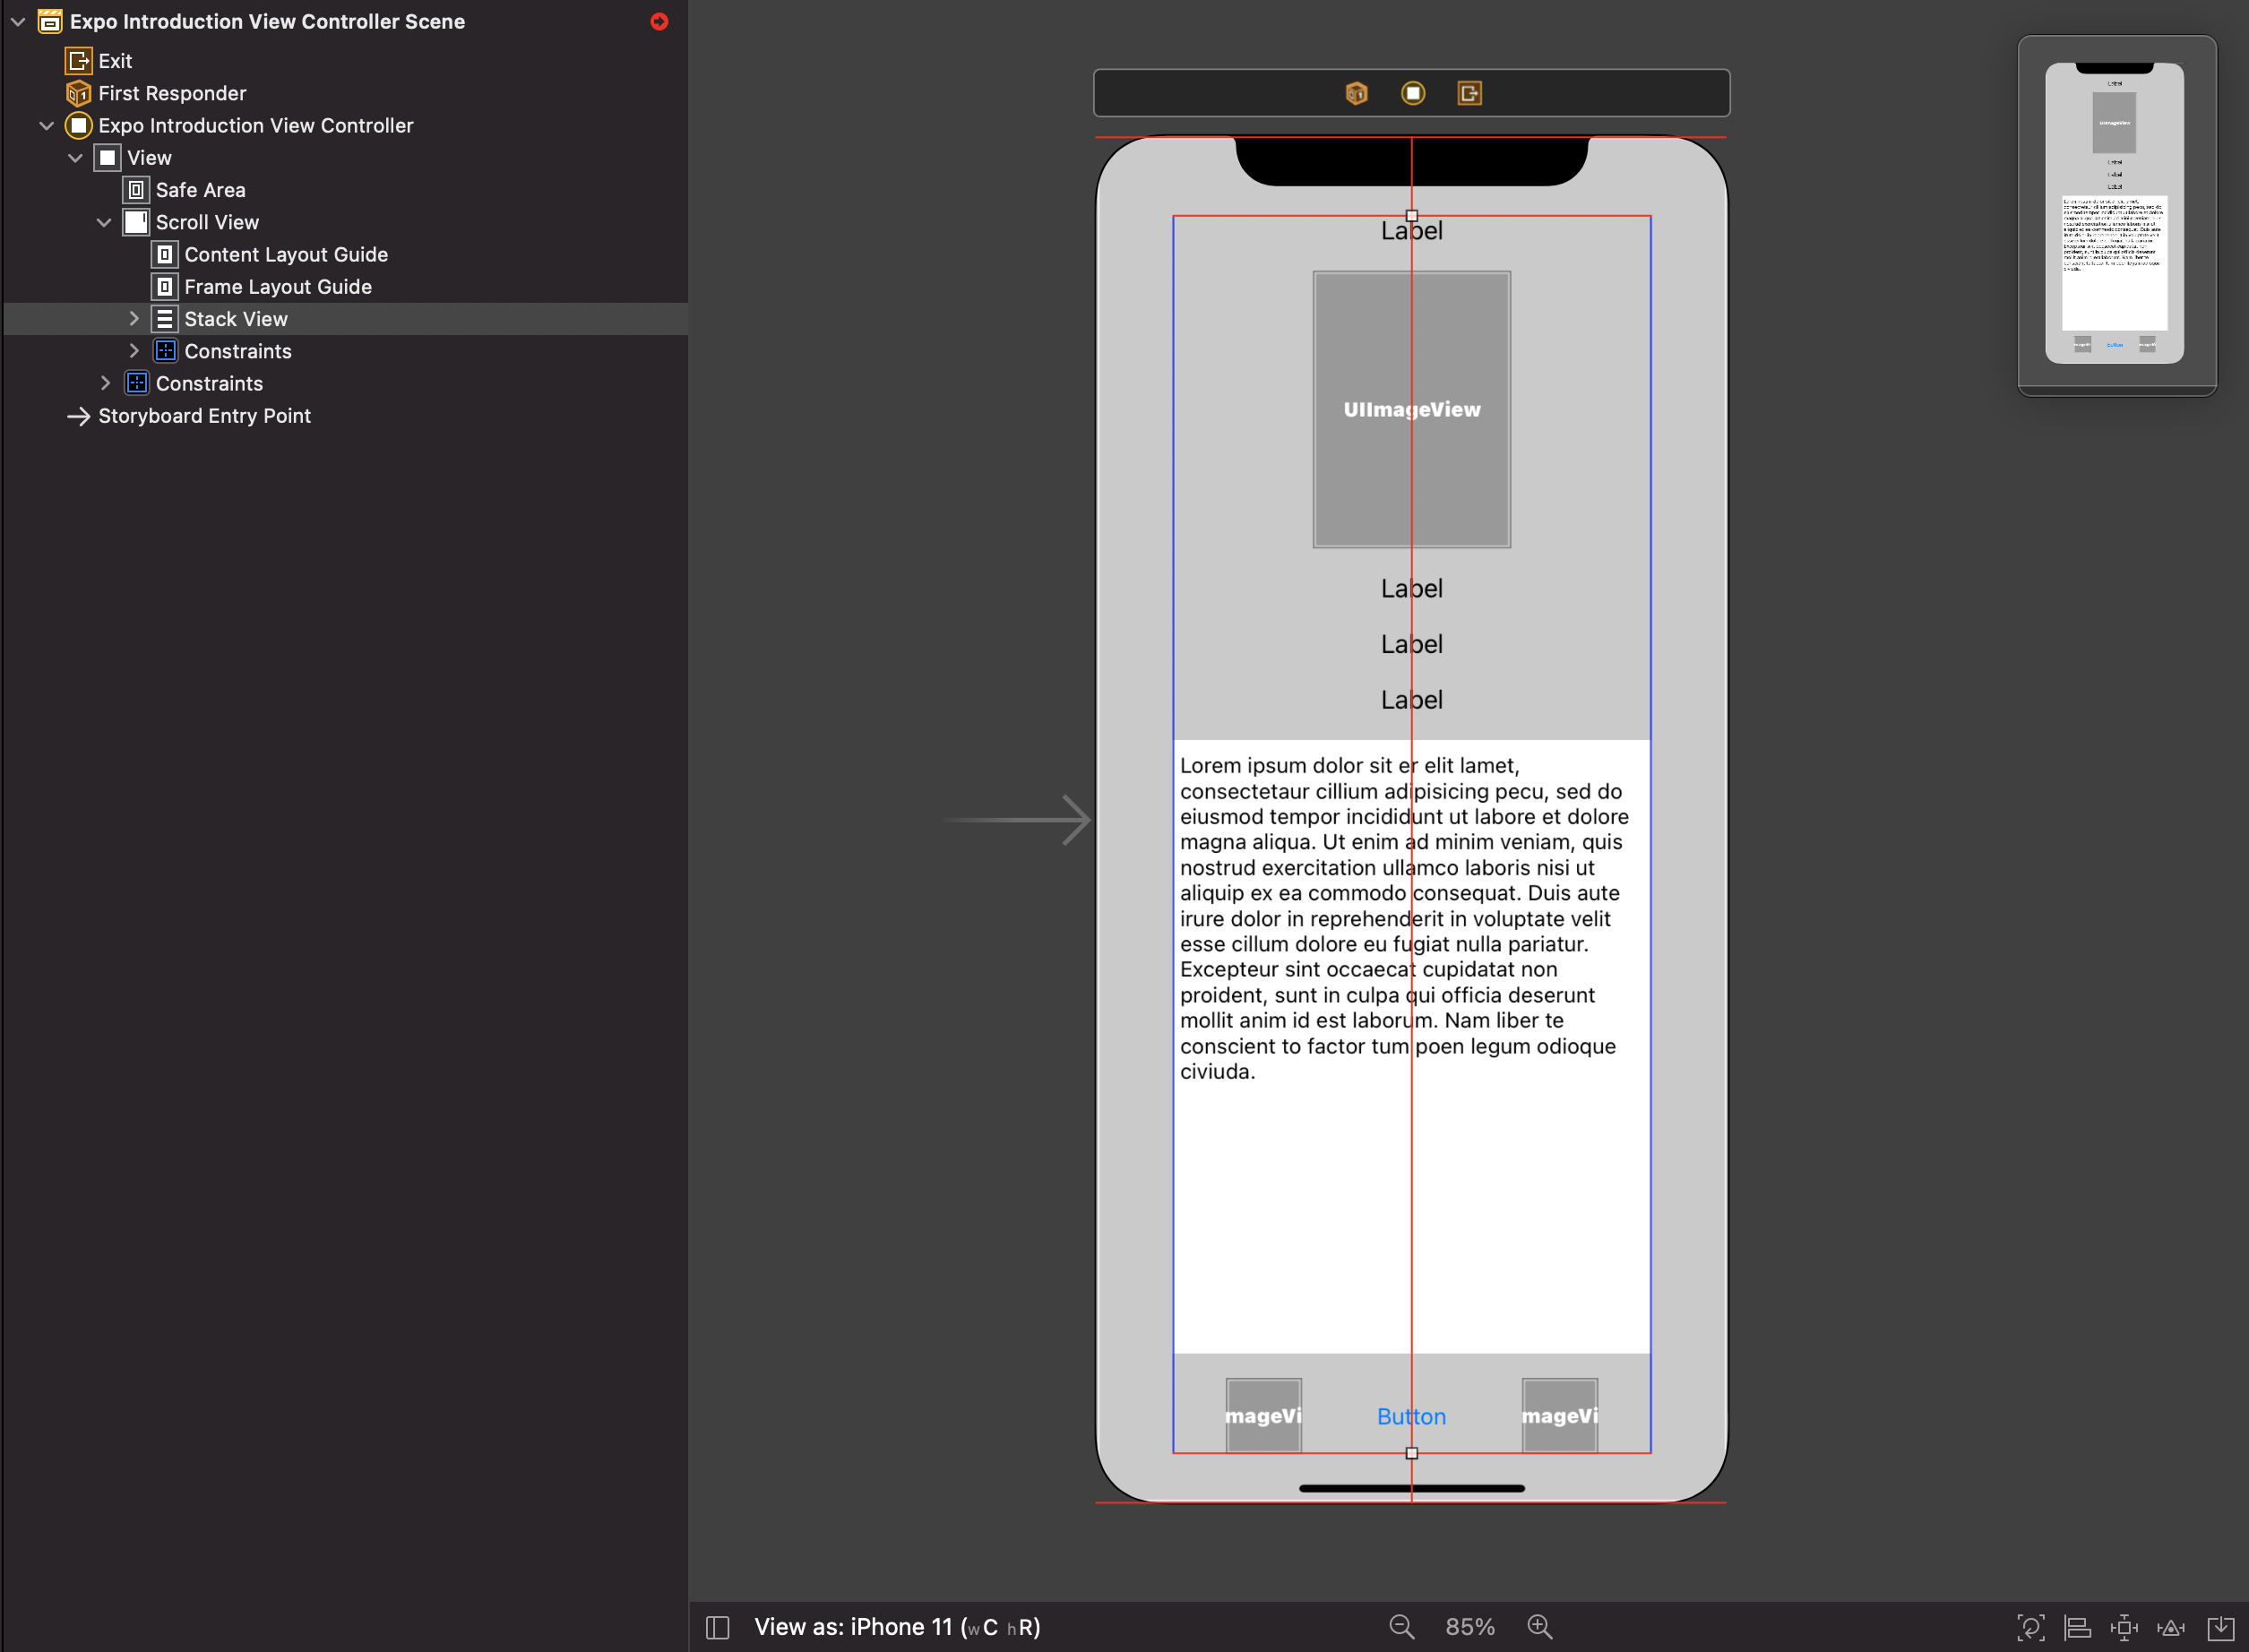Collapse the View tree row
This screenshot has width=2249, height=1652.
[75, 158]
